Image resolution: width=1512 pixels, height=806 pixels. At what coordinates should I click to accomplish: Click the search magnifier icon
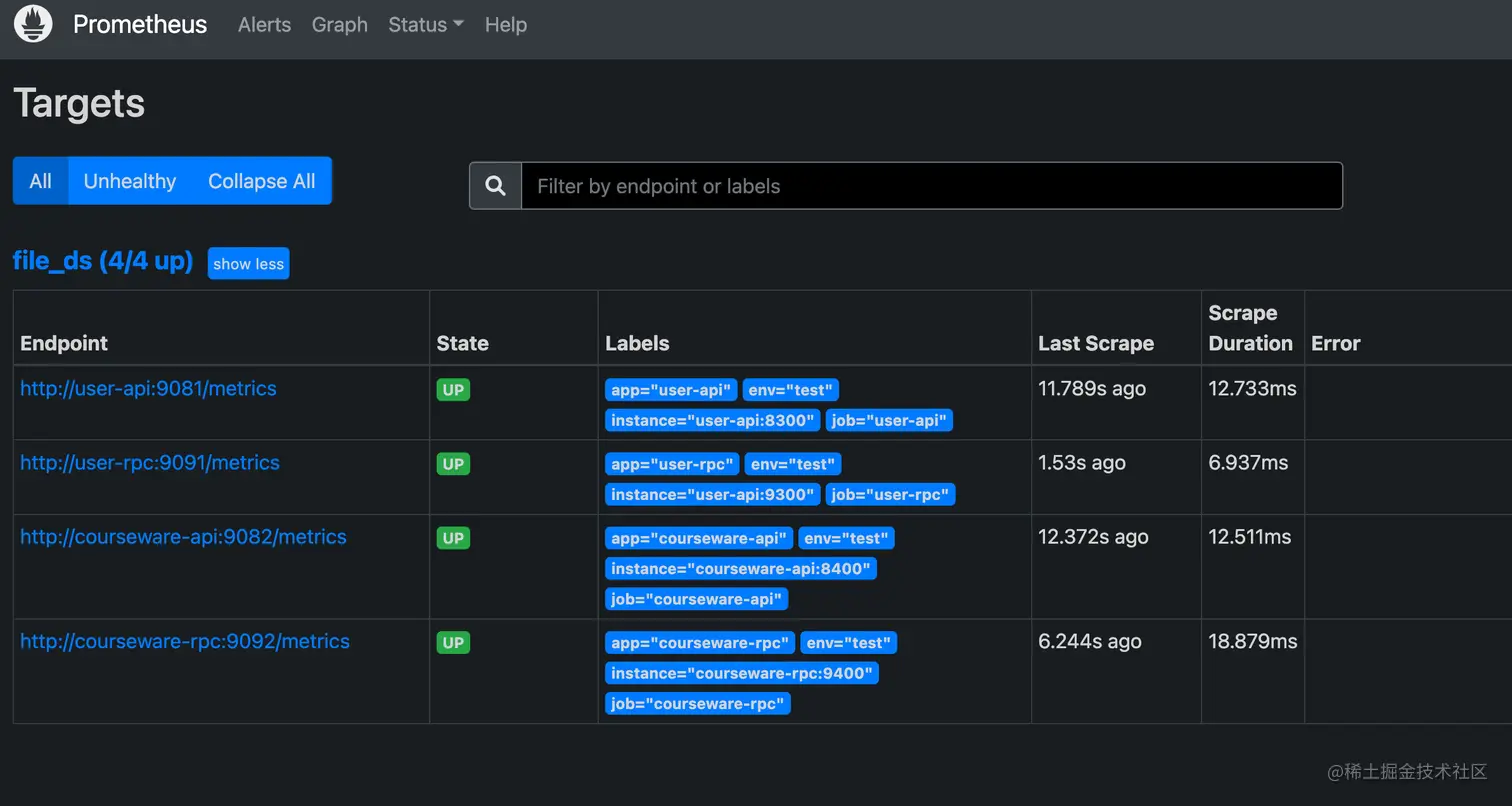(x=495, y=186)
